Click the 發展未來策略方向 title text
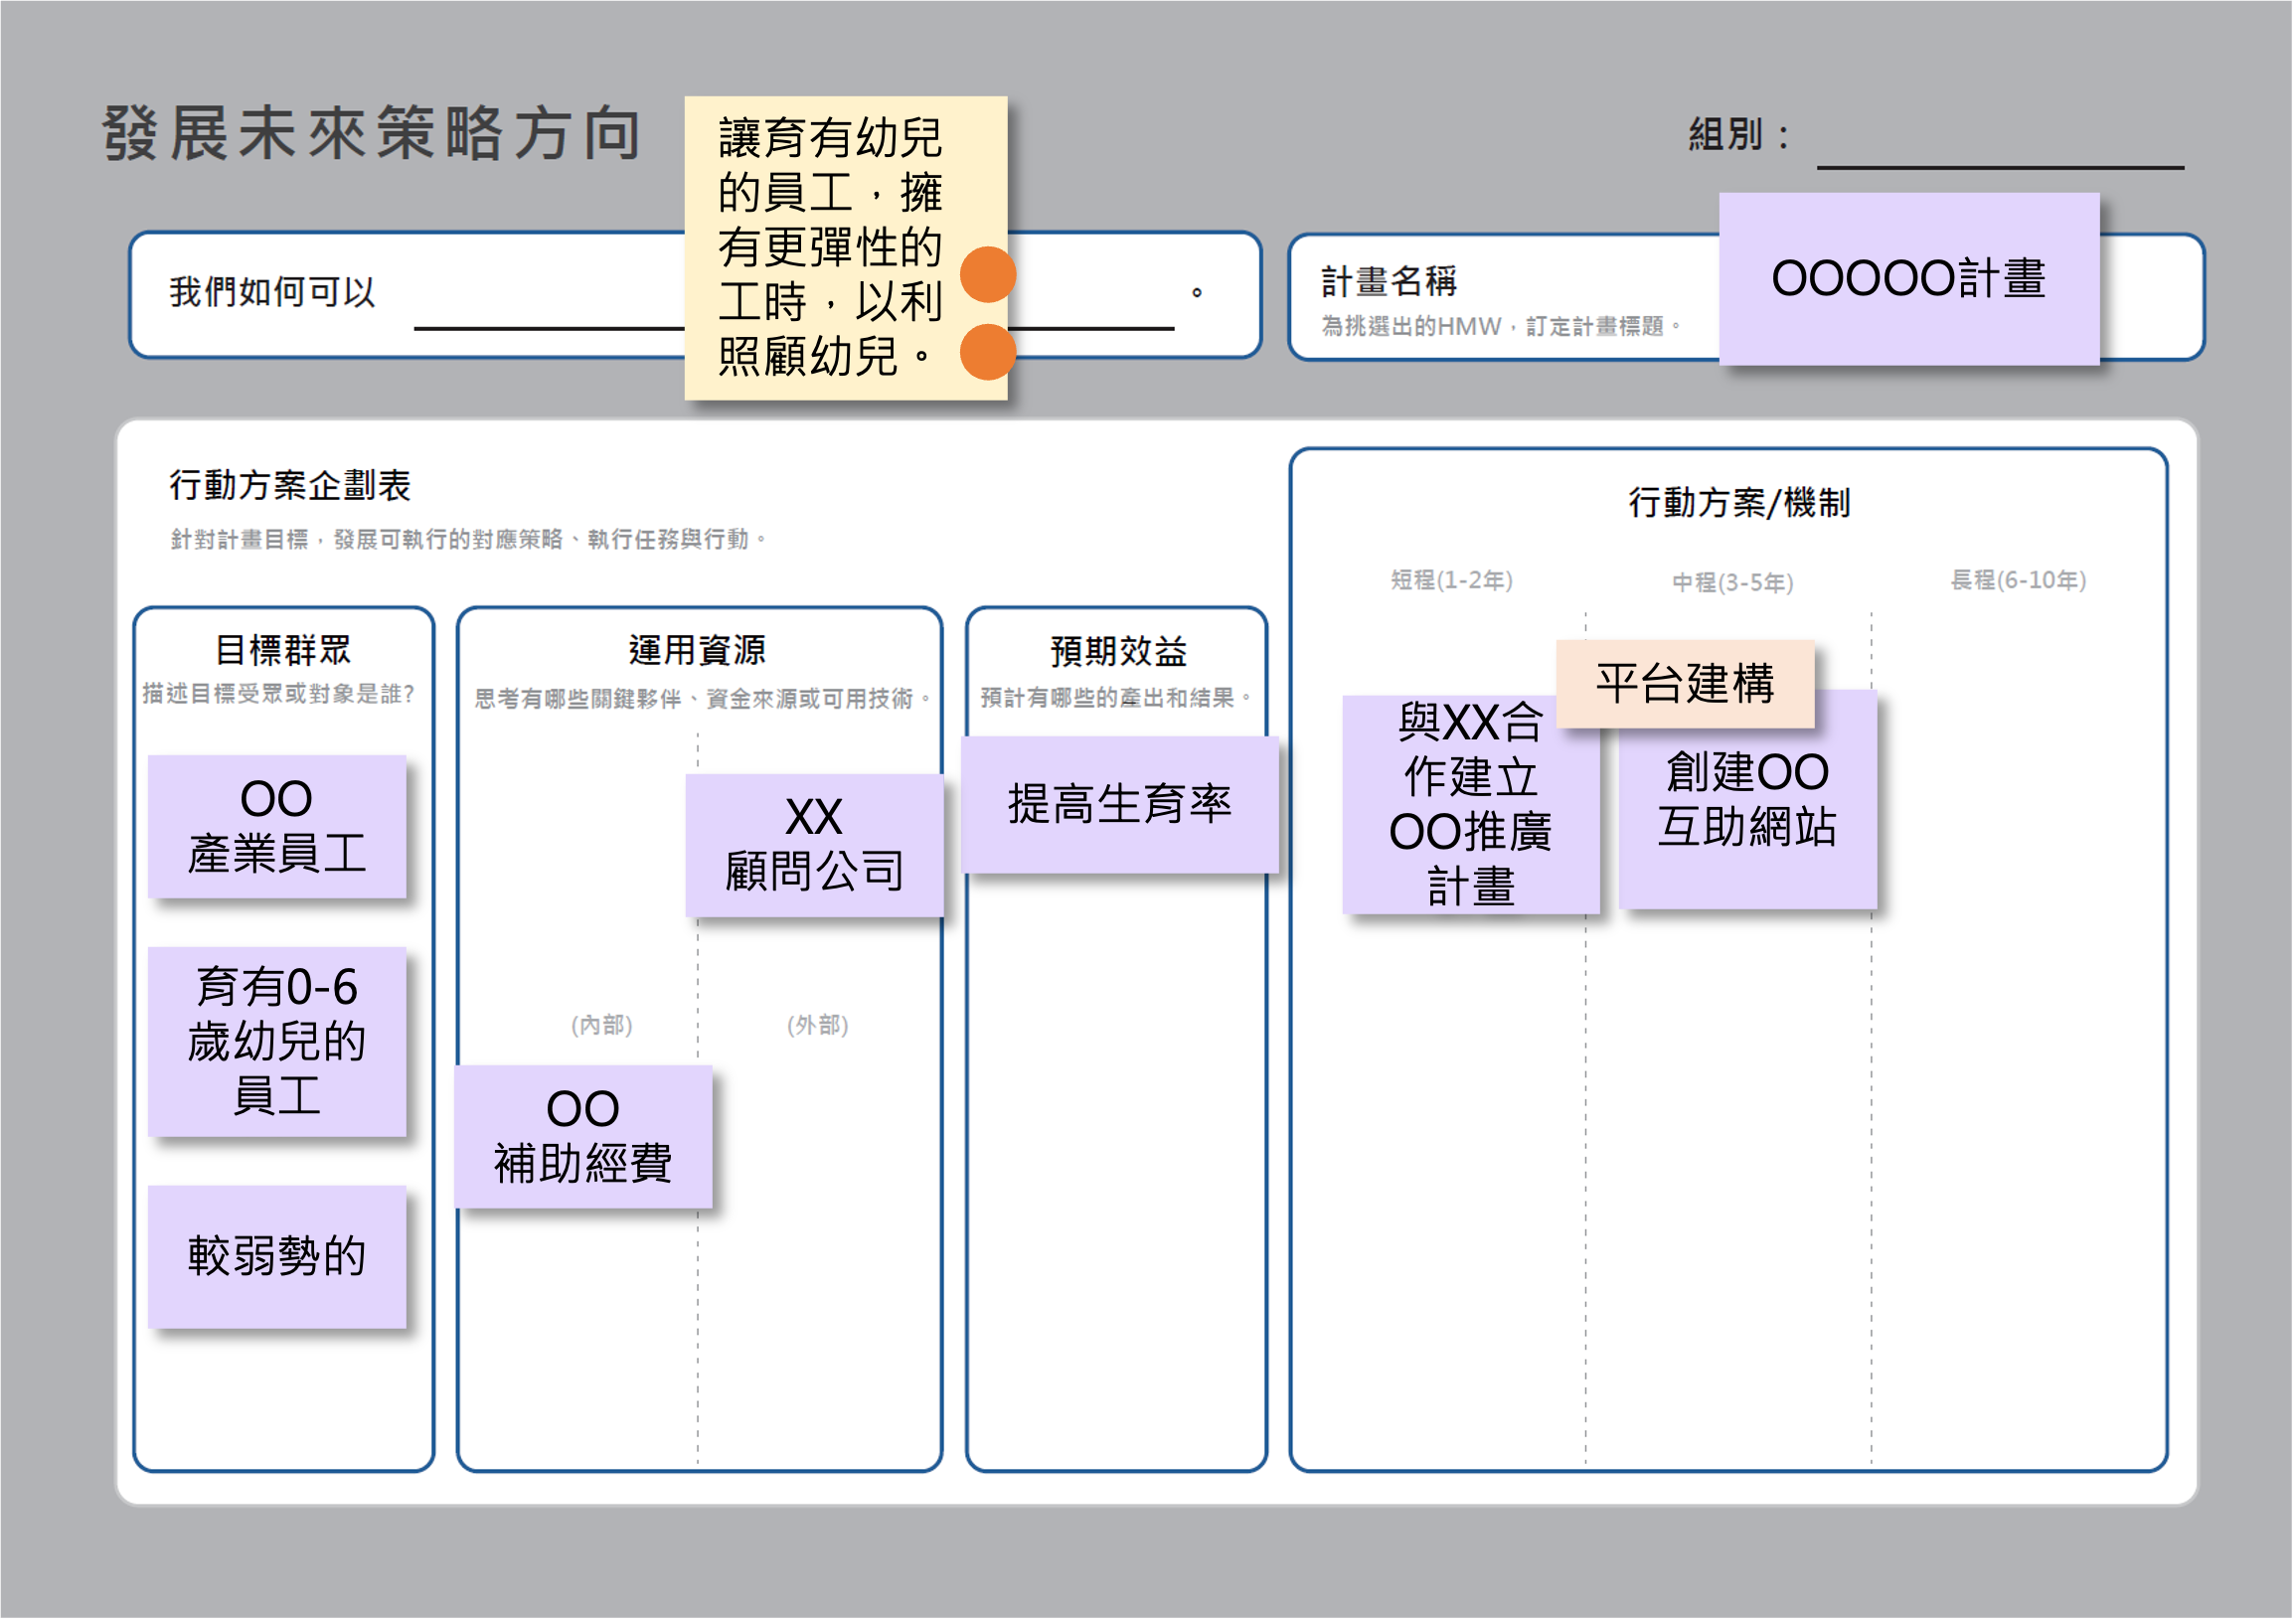 (x=372, y=133)
